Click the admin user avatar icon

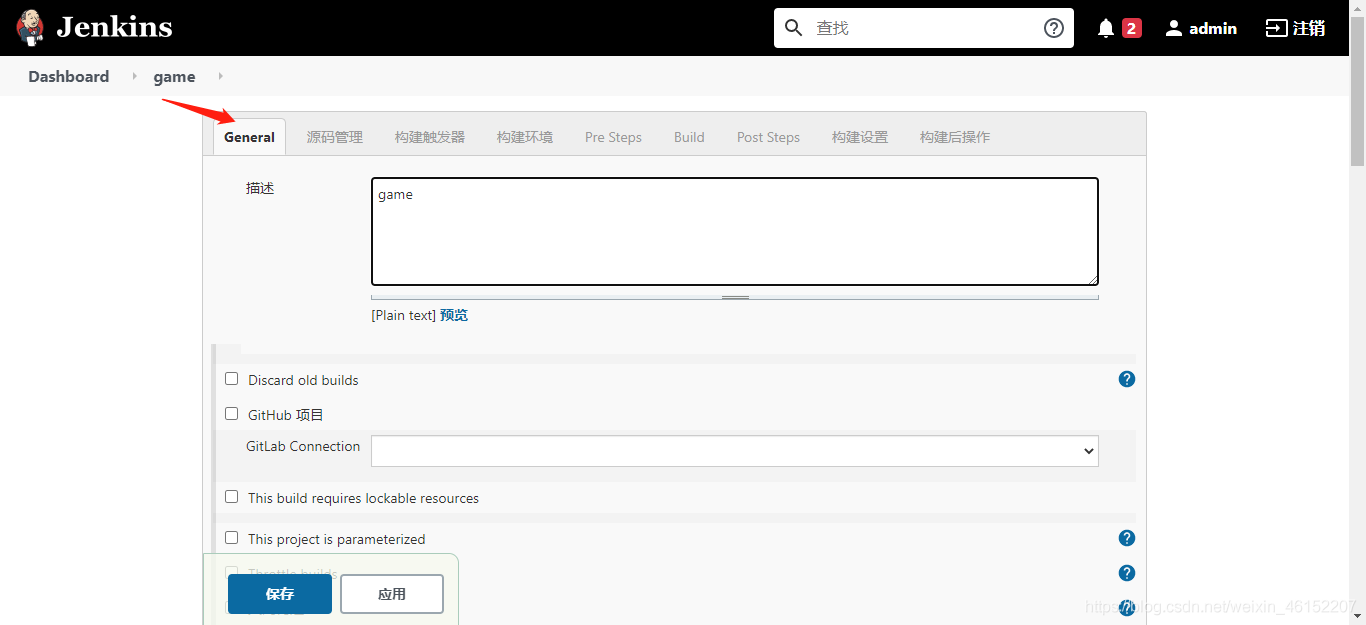tap(1174, 28)
